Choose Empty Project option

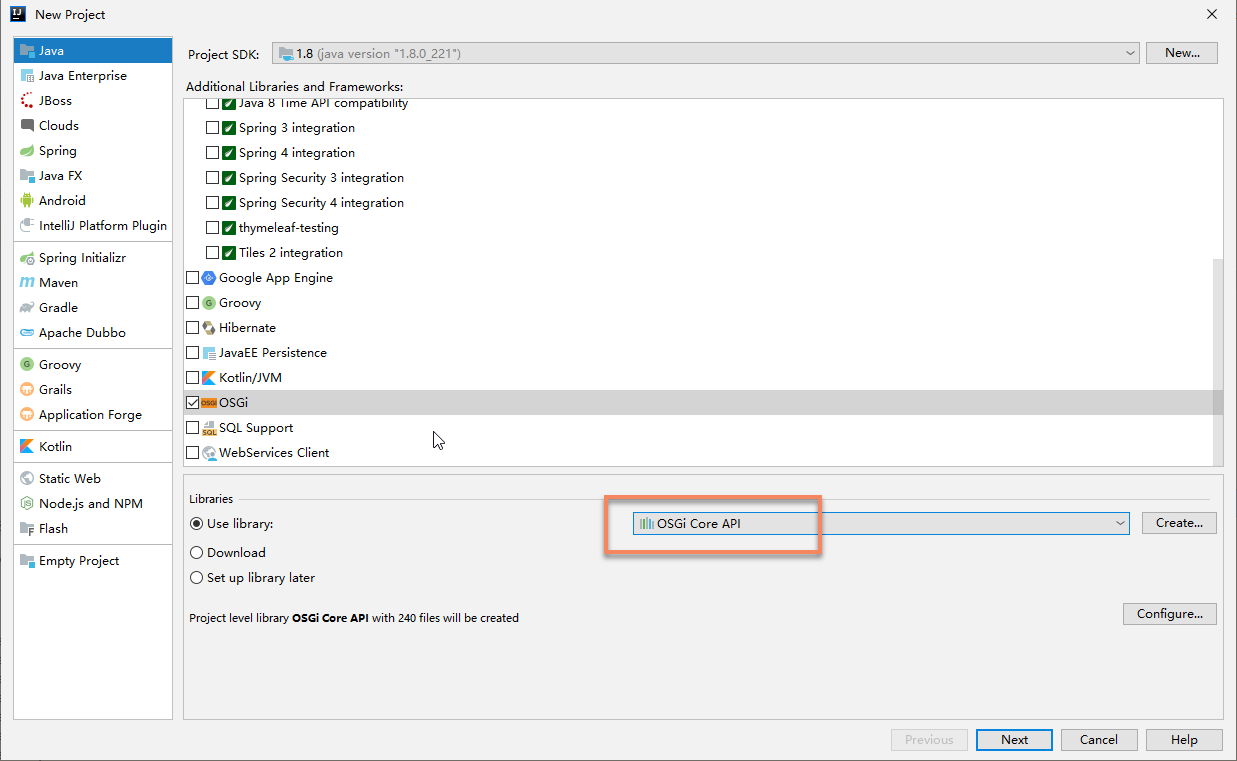pos(93,561)
